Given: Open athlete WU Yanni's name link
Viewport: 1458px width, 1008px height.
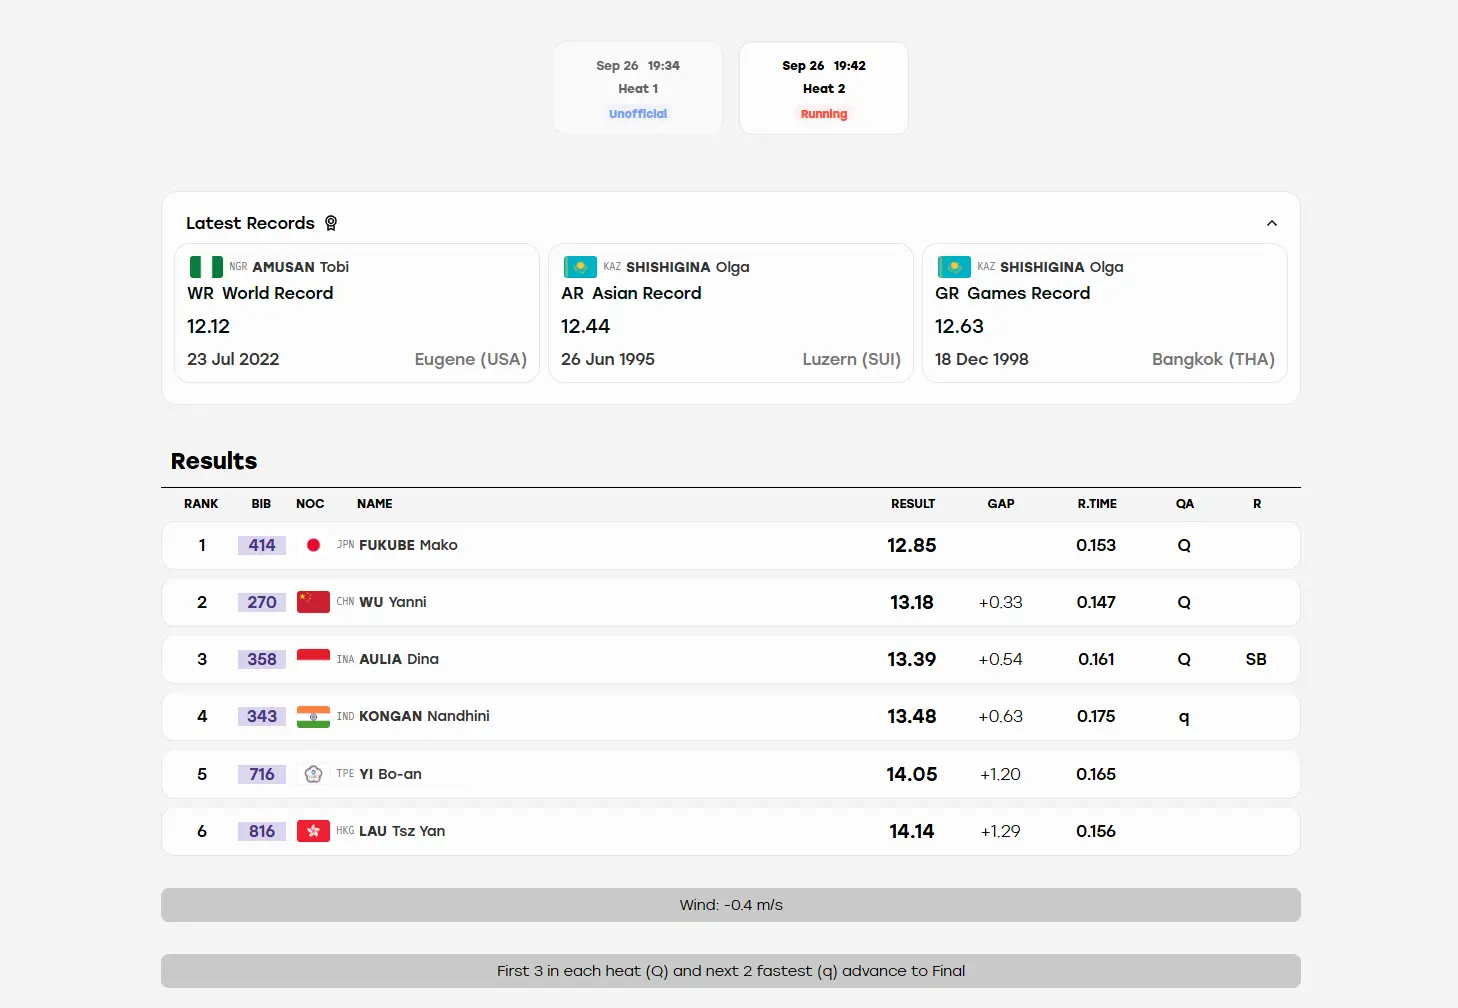Looking at the screenshot, I should click(393, 602).
